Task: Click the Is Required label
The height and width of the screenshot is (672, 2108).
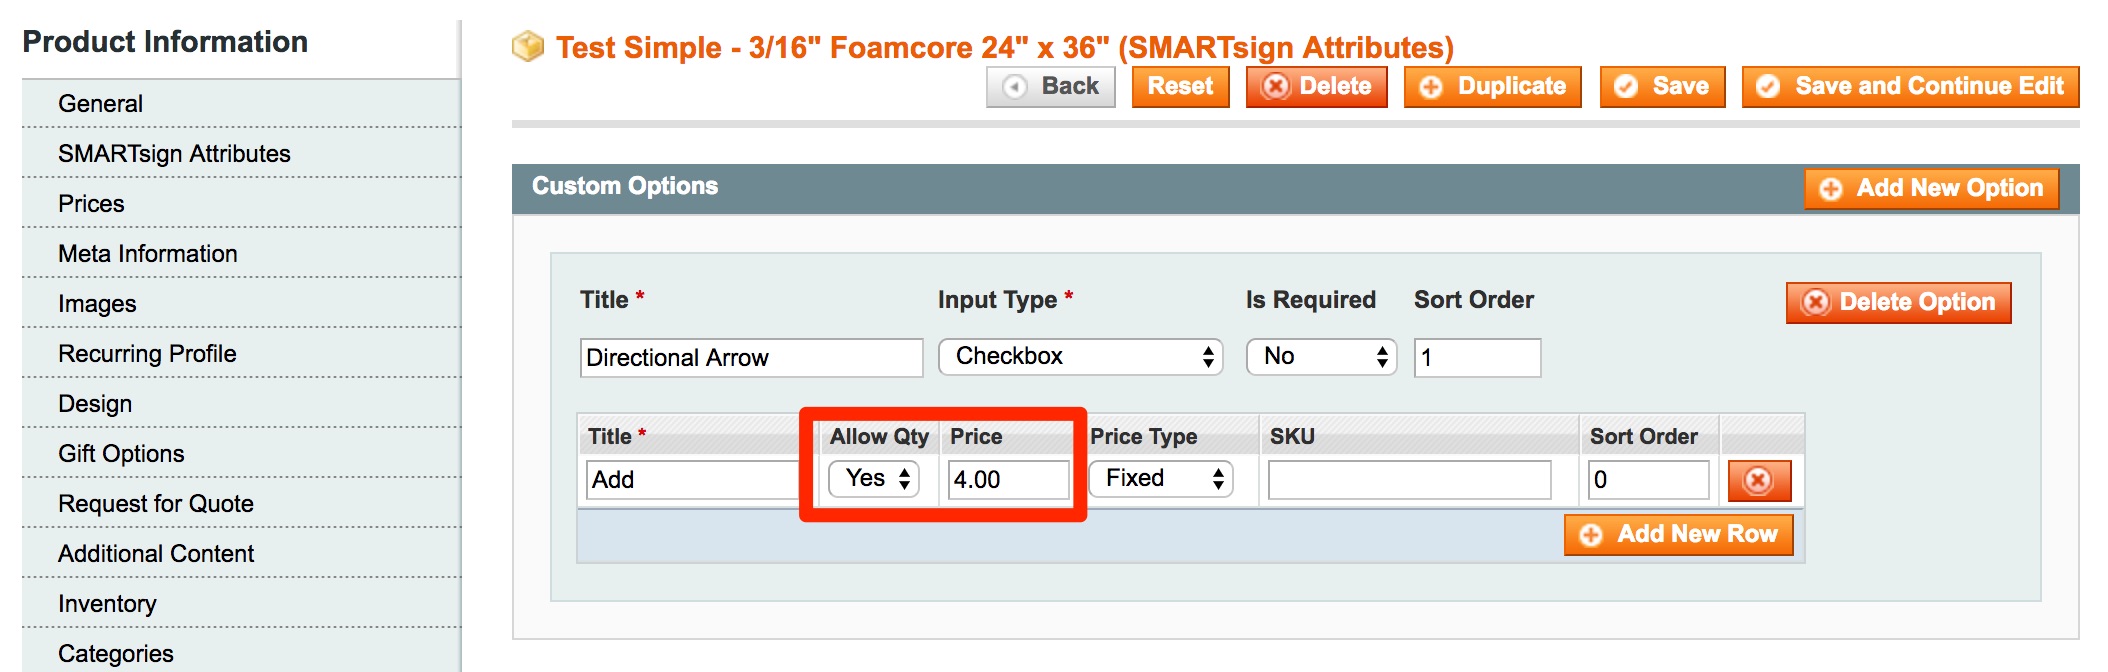Action: (1310, 300)
